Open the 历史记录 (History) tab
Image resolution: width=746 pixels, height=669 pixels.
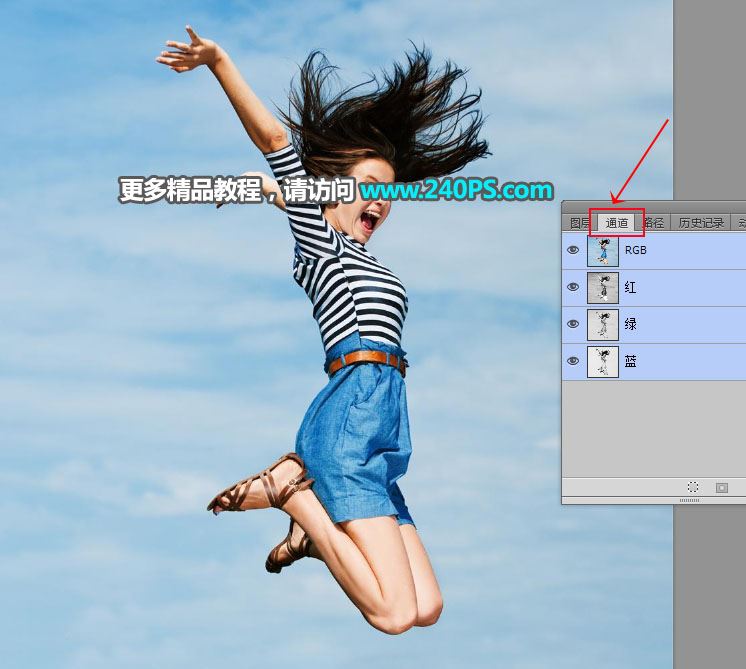(700, 223)
